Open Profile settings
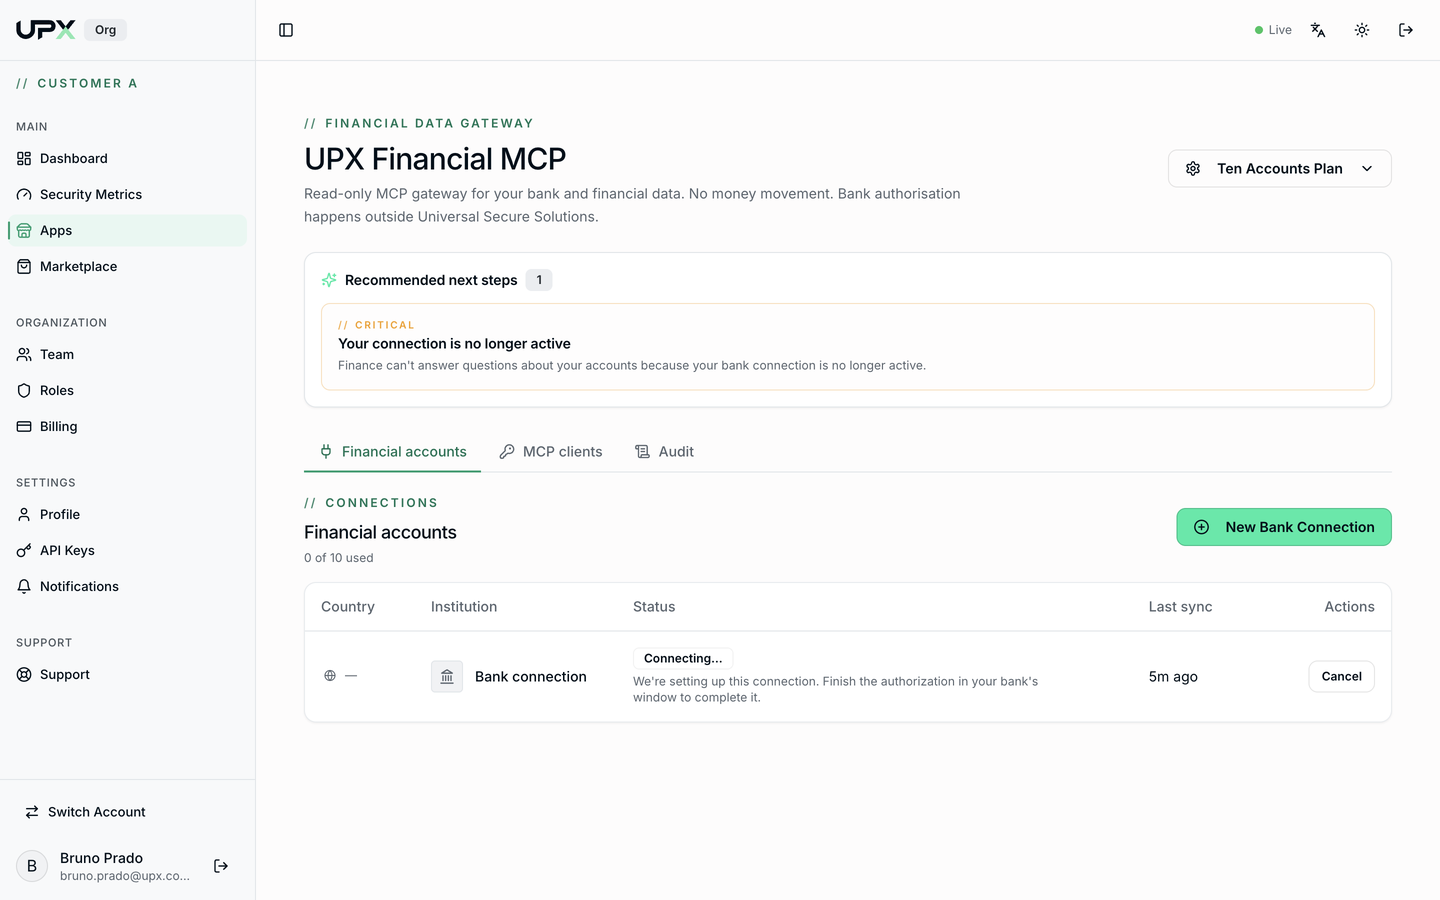Screen dimensions: 1440x900 (x=128, y=514)
